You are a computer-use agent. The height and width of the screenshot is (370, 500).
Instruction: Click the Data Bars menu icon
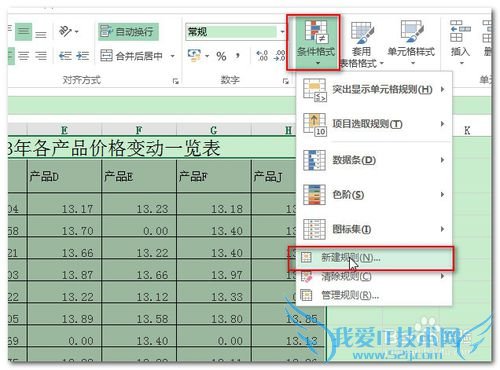click(x=314, y=160)
